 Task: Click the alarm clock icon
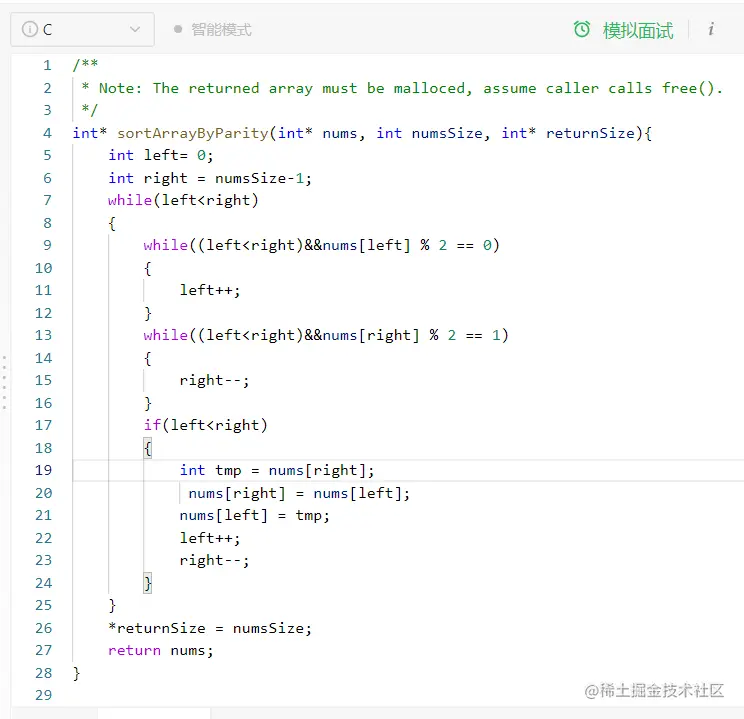pyautogui.click(x=582, y=29)
